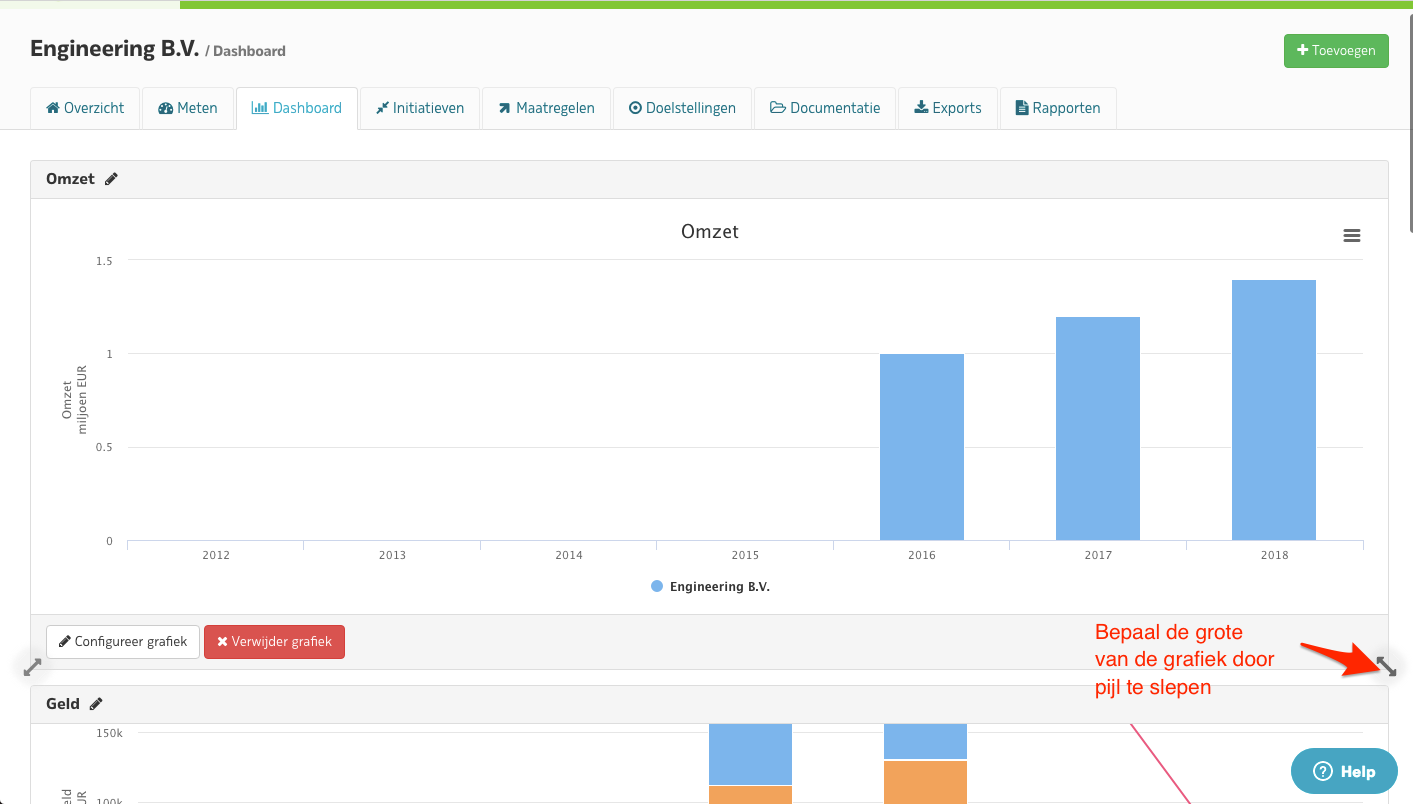Screen dimensions: 1413x804
Task: Go to the Initiatieven tab
Action: (x=420, y=108)
